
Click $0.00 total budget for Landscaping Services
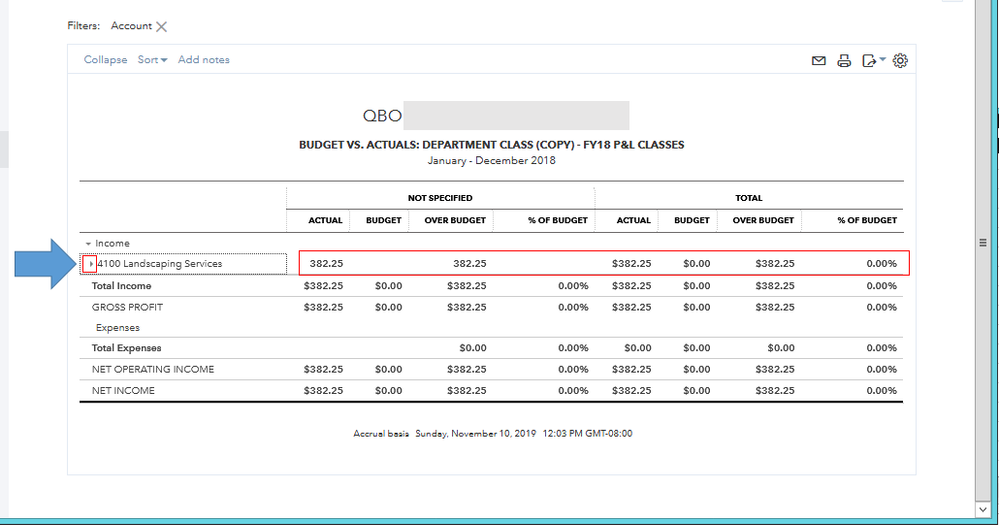point(696,263)
